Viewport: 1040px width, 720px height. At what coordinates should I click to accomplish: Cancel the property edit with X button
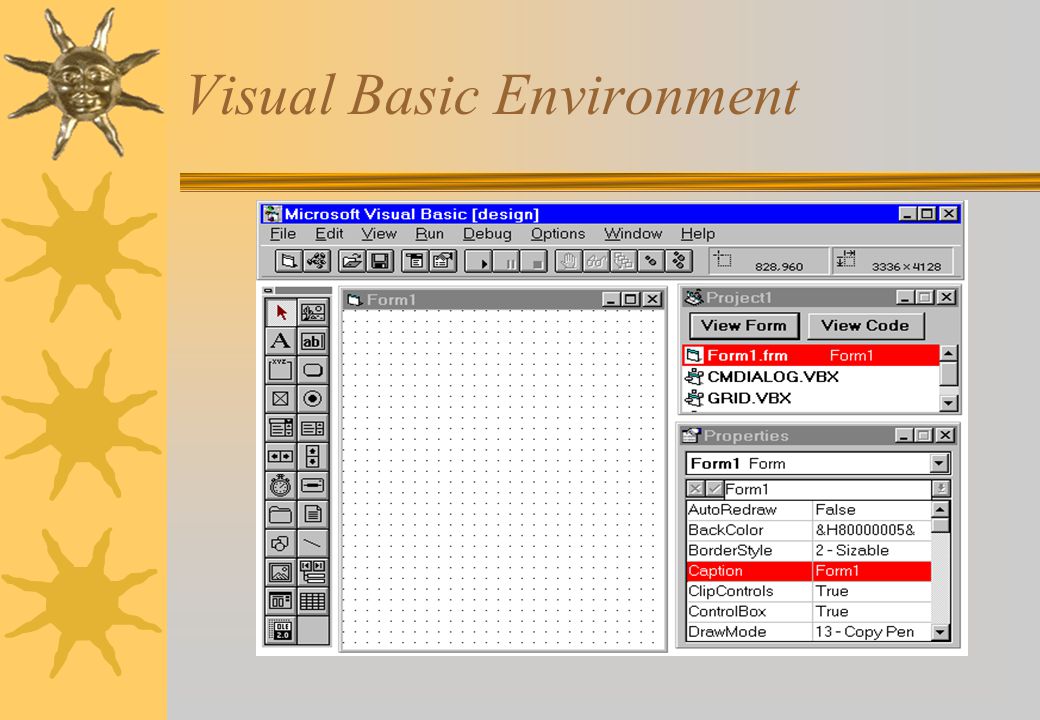694,489
